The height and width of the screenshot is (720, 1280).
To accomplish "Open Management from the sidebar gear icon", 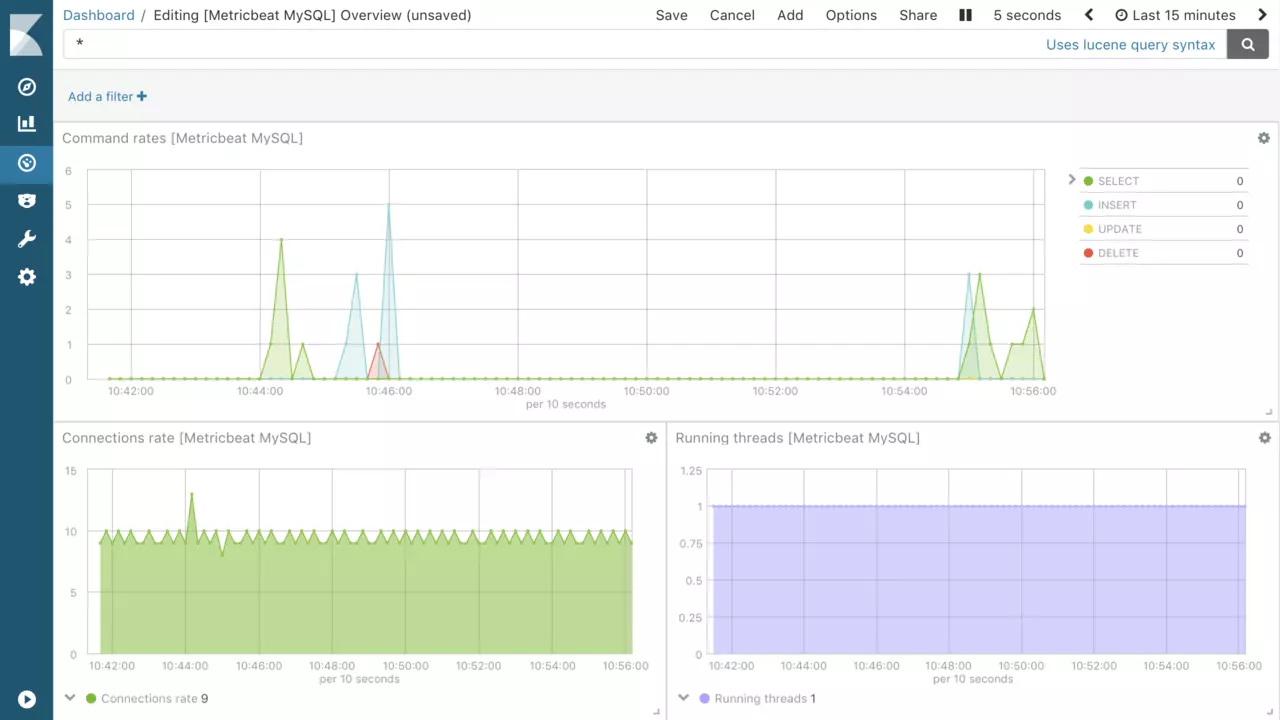I will coord(27,277).
